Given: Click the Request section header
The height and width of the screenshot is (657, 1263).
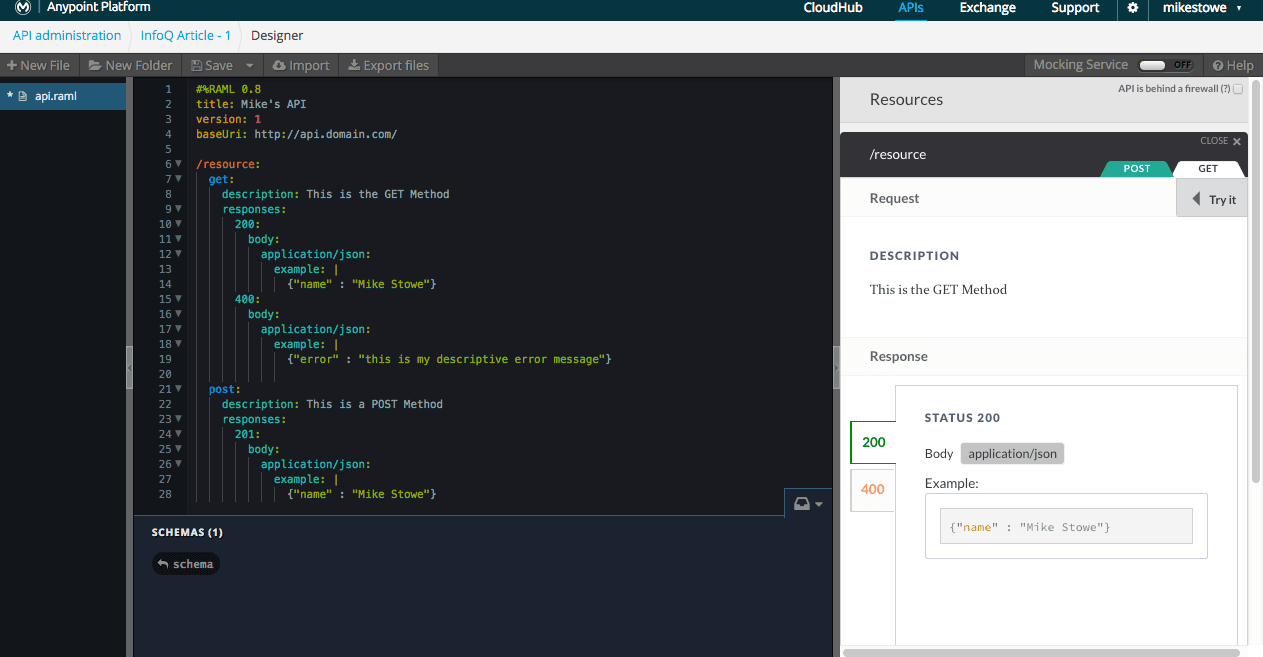Looking at the screenshot, I should click(x=894, y=198).
